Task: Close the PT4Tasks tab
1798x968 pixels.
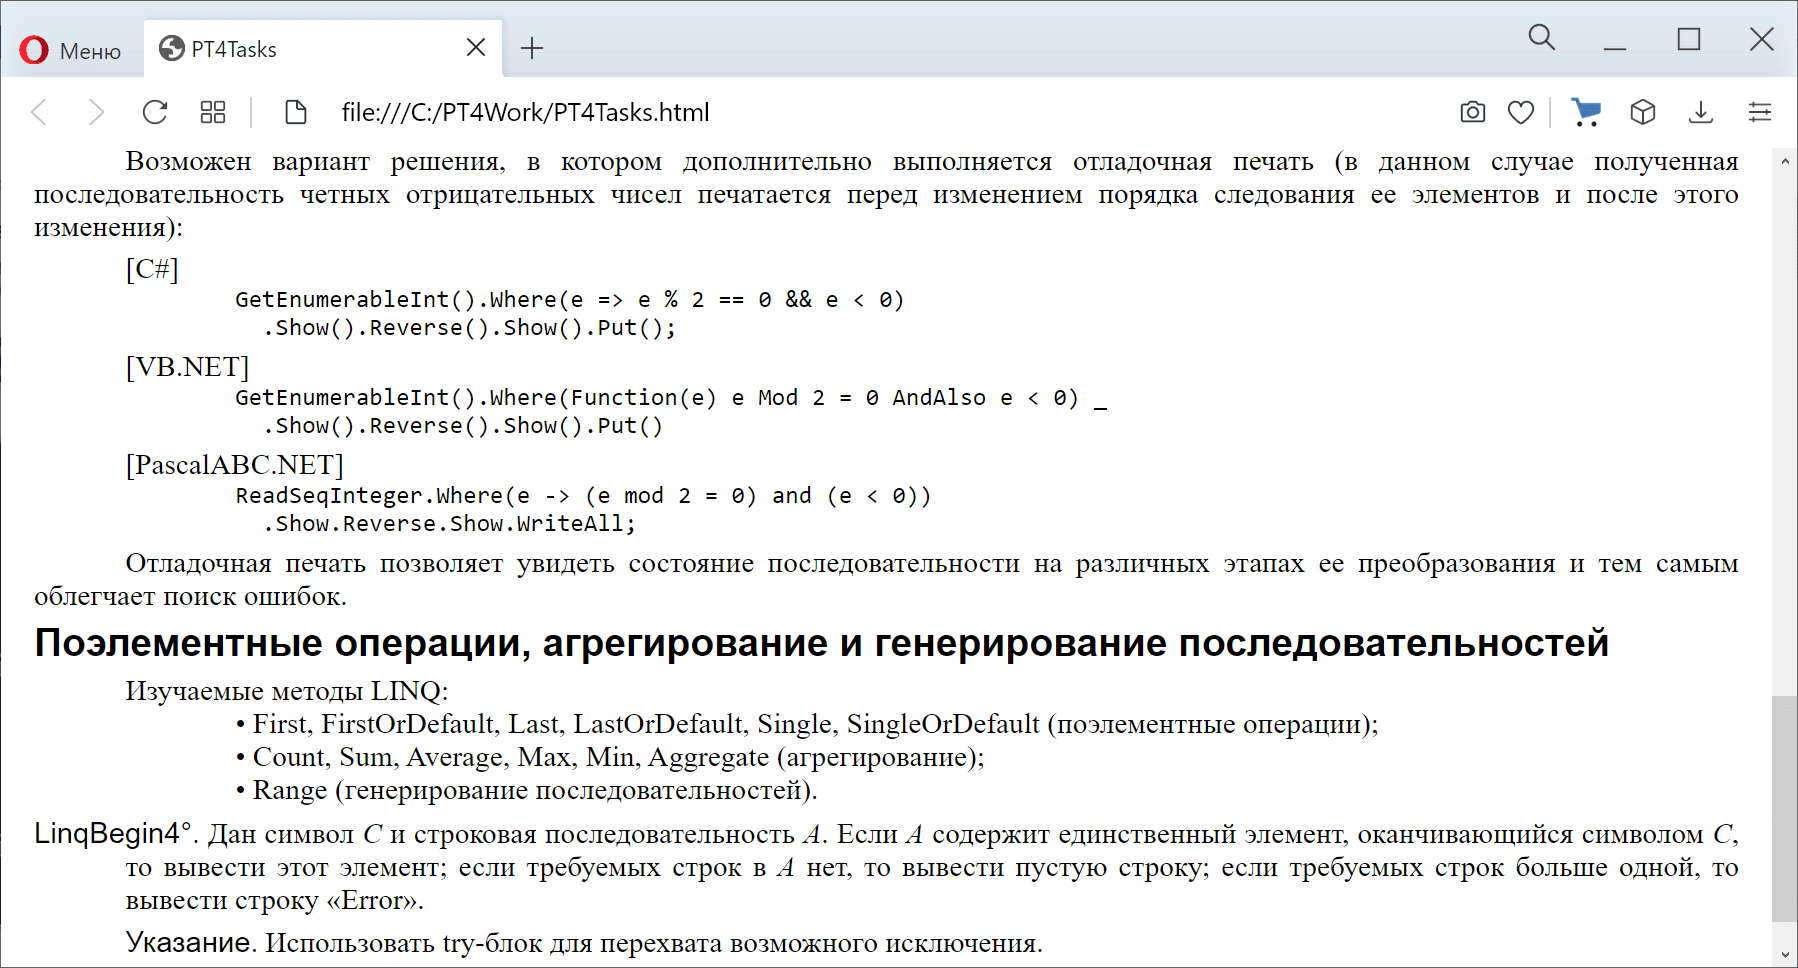Action: click(x=476, y=47)
